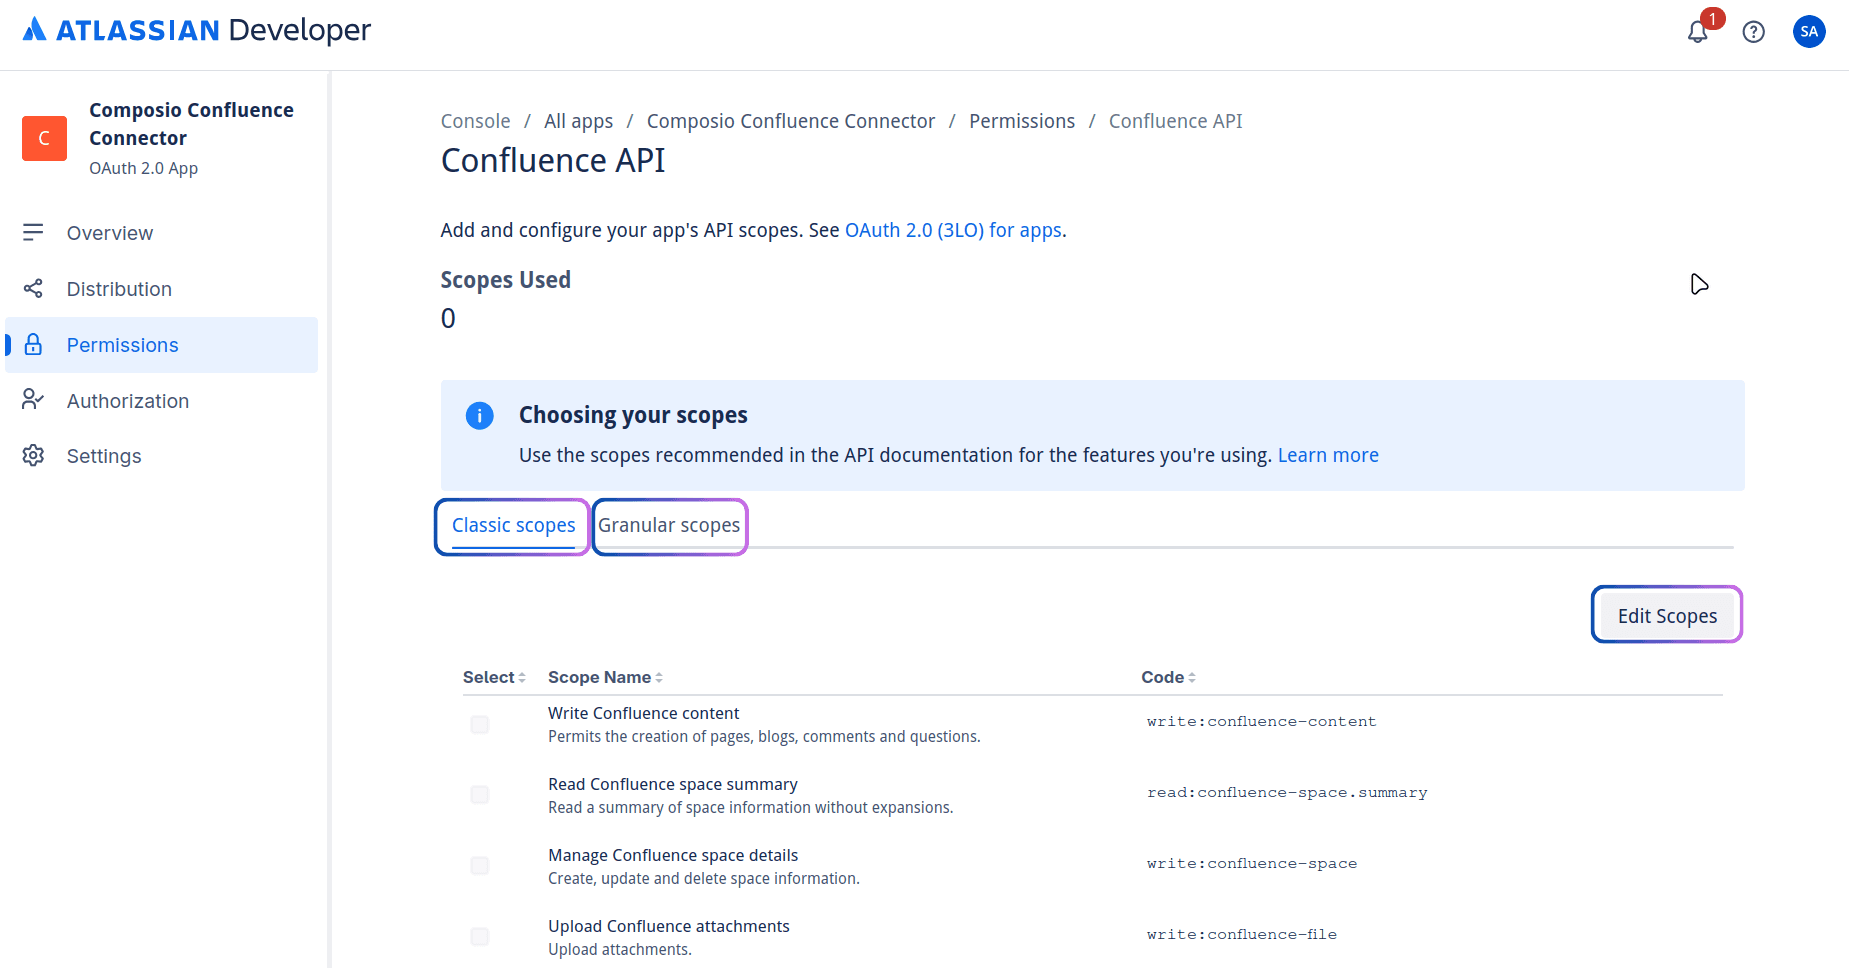
Task: Click the Composio Confluence Connector sidebar title
Action: click(191, 124)
